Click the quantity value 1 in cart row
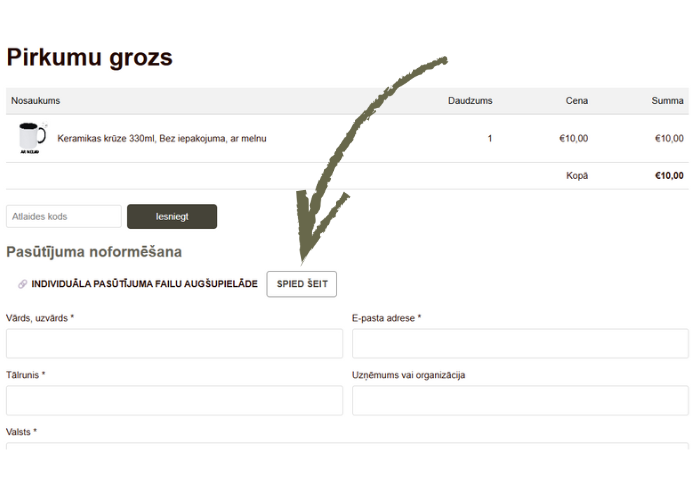699x496 pixels. (489, 138)
